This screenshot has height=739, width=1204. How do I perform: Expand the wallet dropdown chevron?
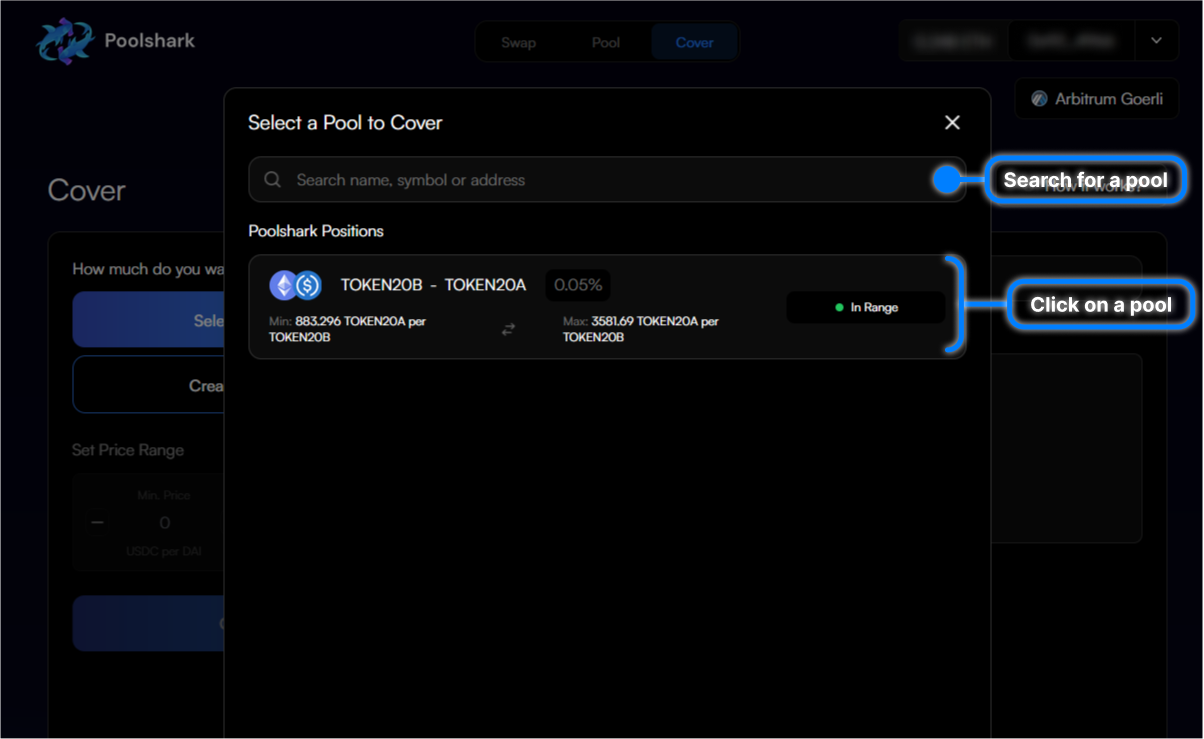pos(1156,41)
